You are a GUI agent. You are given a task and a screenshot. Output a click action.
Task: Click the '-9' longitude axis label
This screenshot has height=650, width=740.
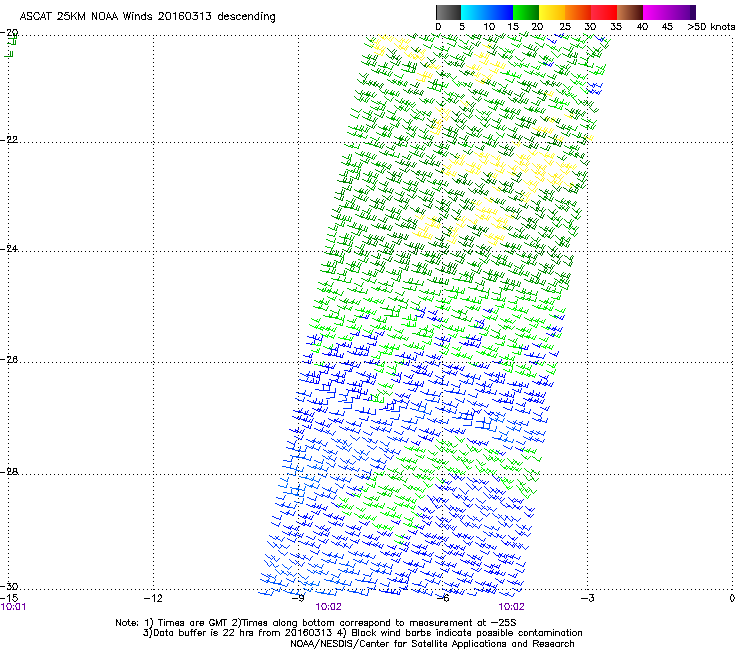tap(298, 598)
